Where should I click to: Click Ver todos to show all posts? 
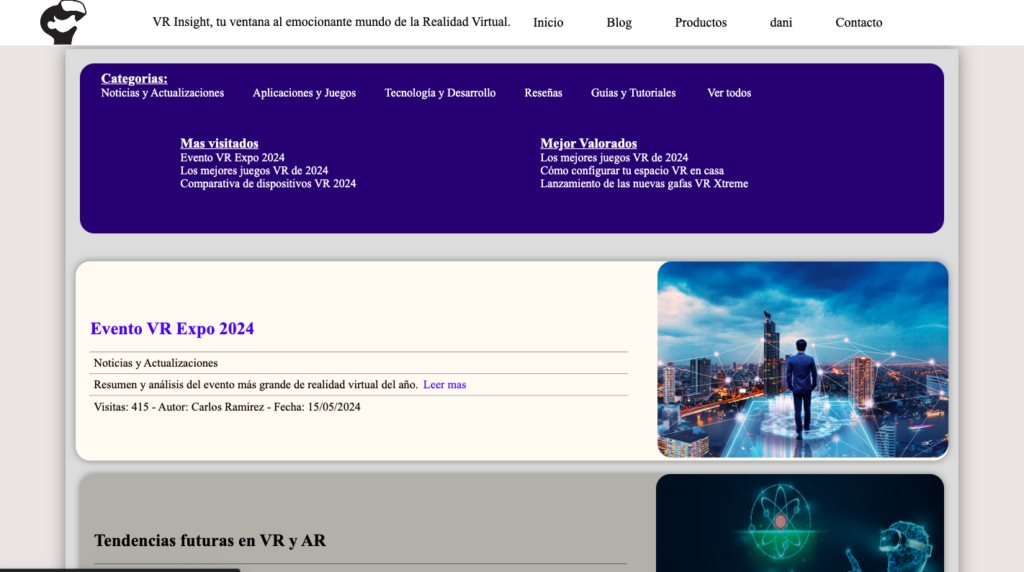click(x=729, y=93)
